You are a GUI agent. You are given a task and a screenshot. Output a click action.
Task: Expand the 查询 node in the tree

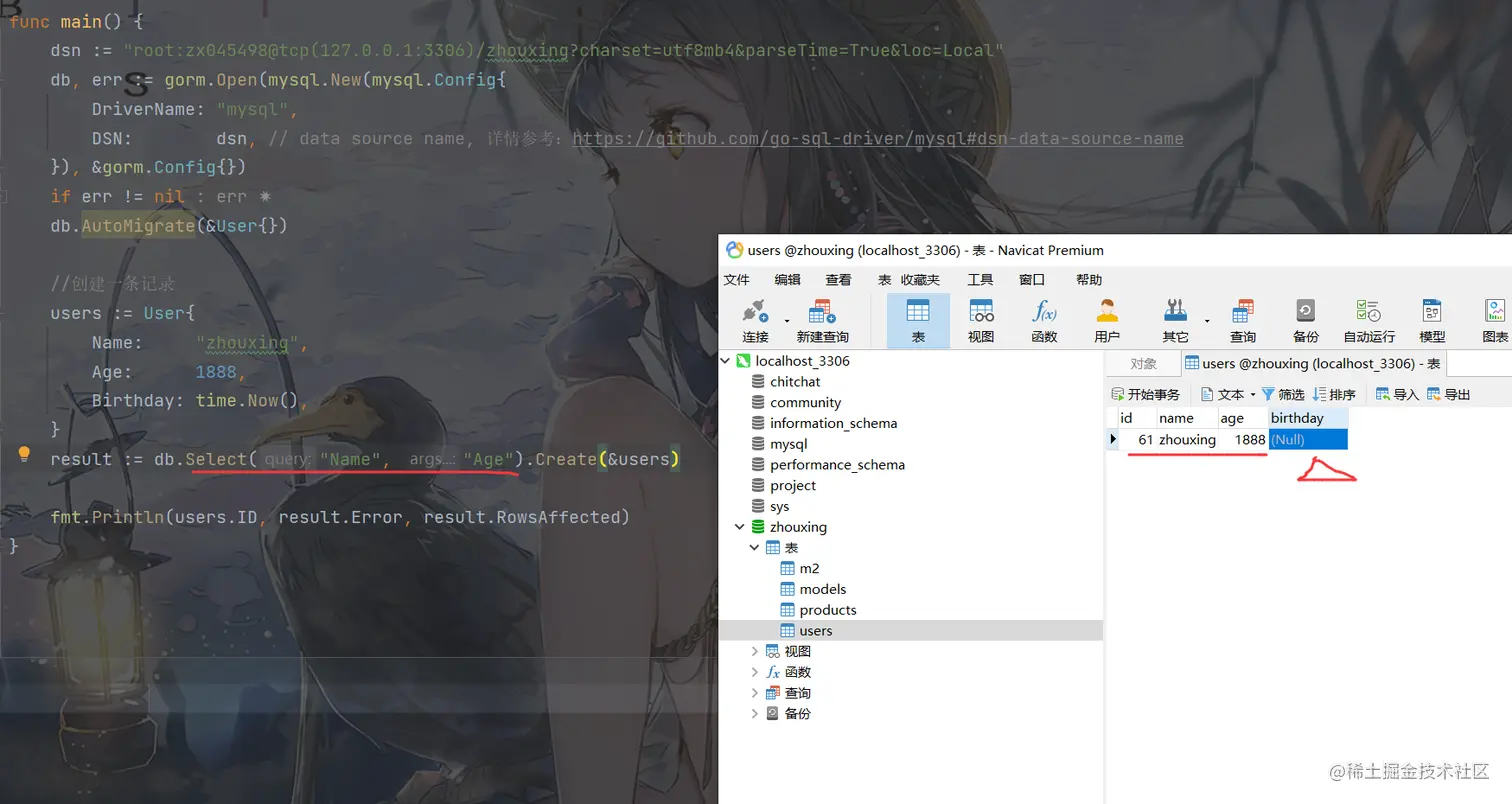pyautogui.click(x=755, y=693)
